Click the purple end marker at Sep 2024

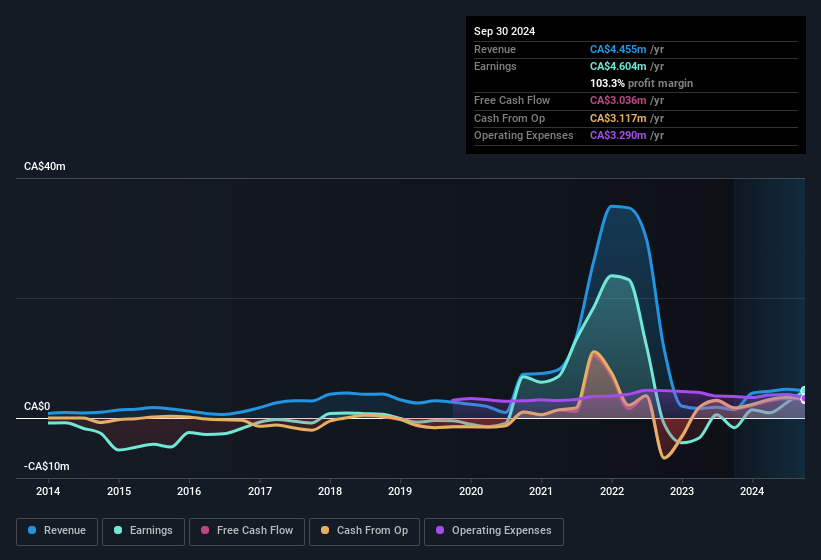tap(803, 399)
